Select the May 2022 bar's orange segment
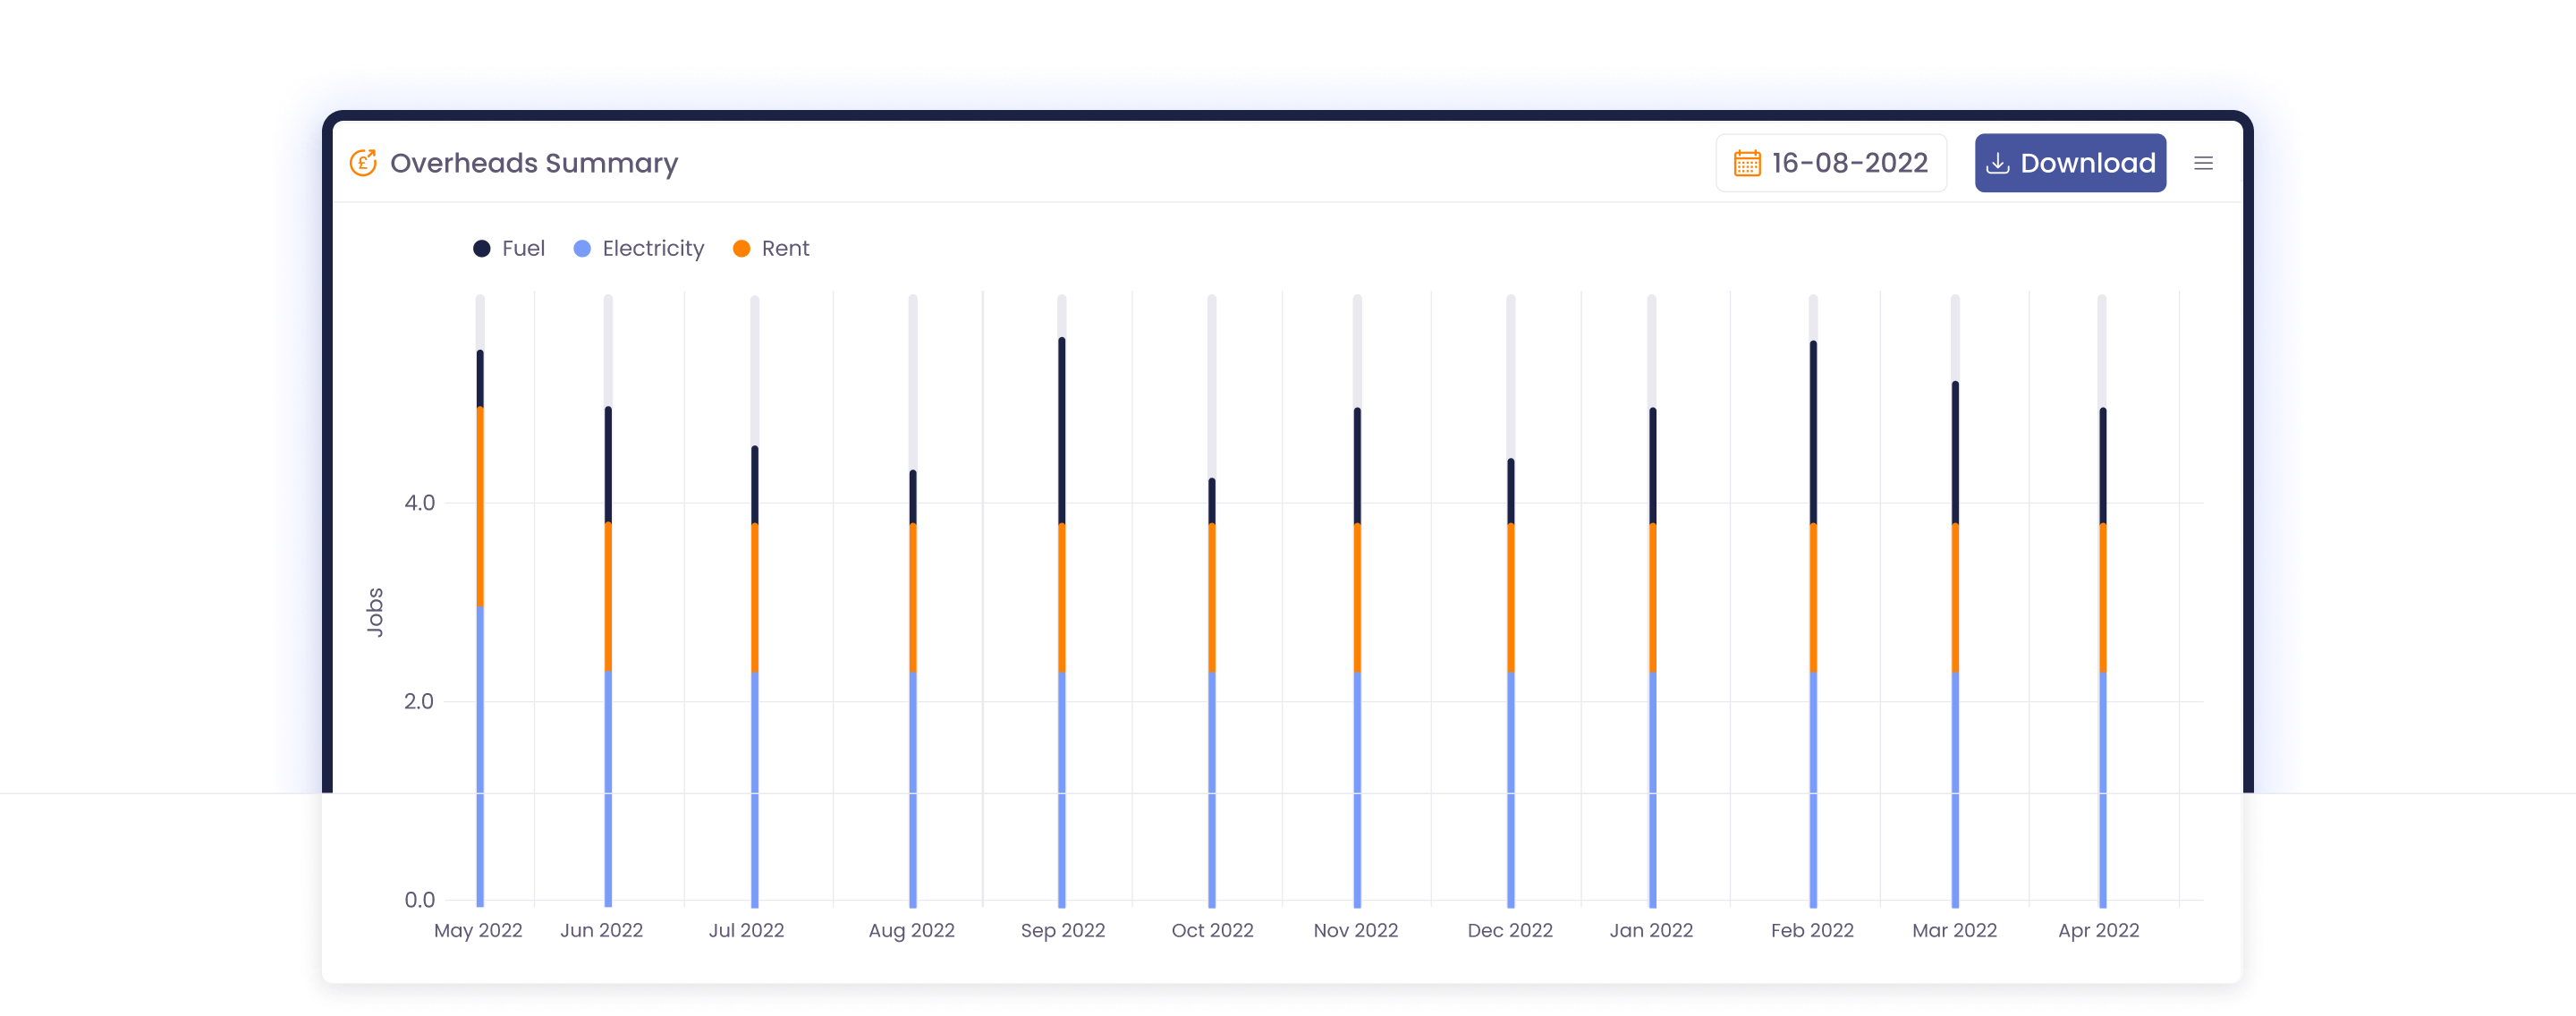This screenshot has height=1016, width=2576. pos(480,505)
